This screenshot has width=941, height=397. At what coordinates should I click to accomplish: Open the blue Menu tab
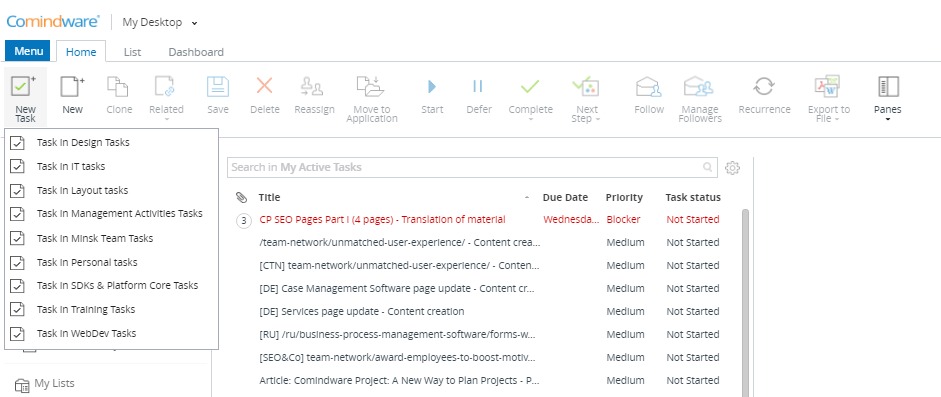[28, 51]
